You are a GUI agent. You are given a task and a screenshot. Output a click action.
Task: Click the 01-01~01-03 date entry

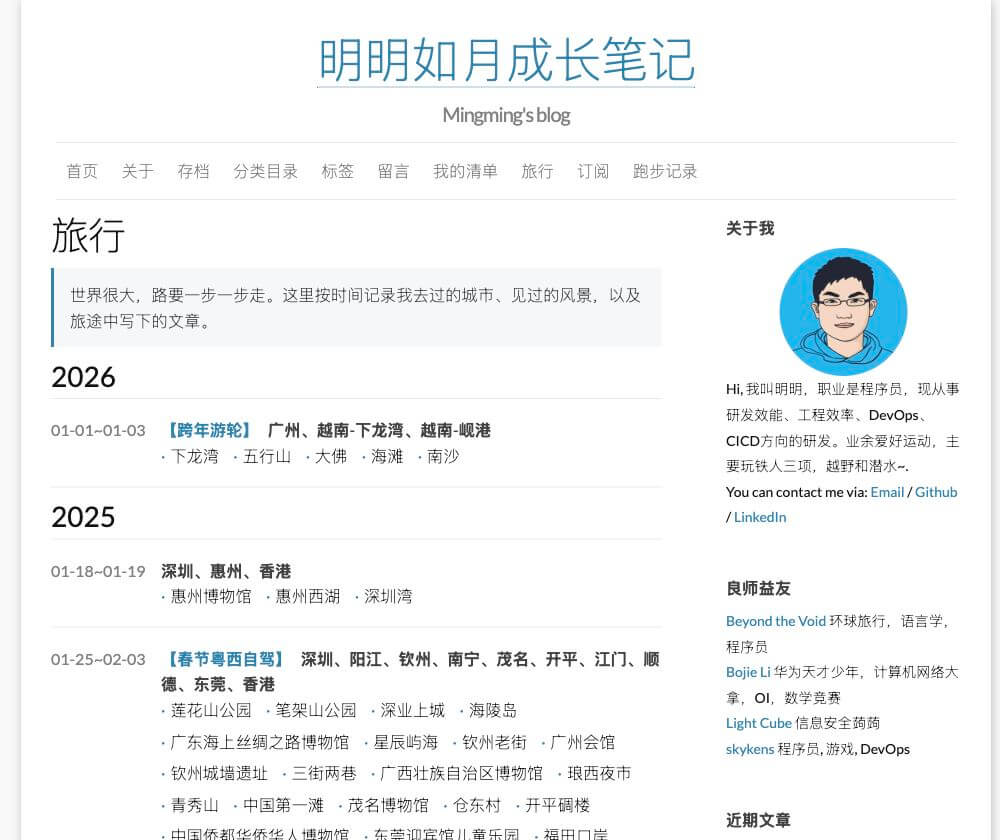point(98,431)
